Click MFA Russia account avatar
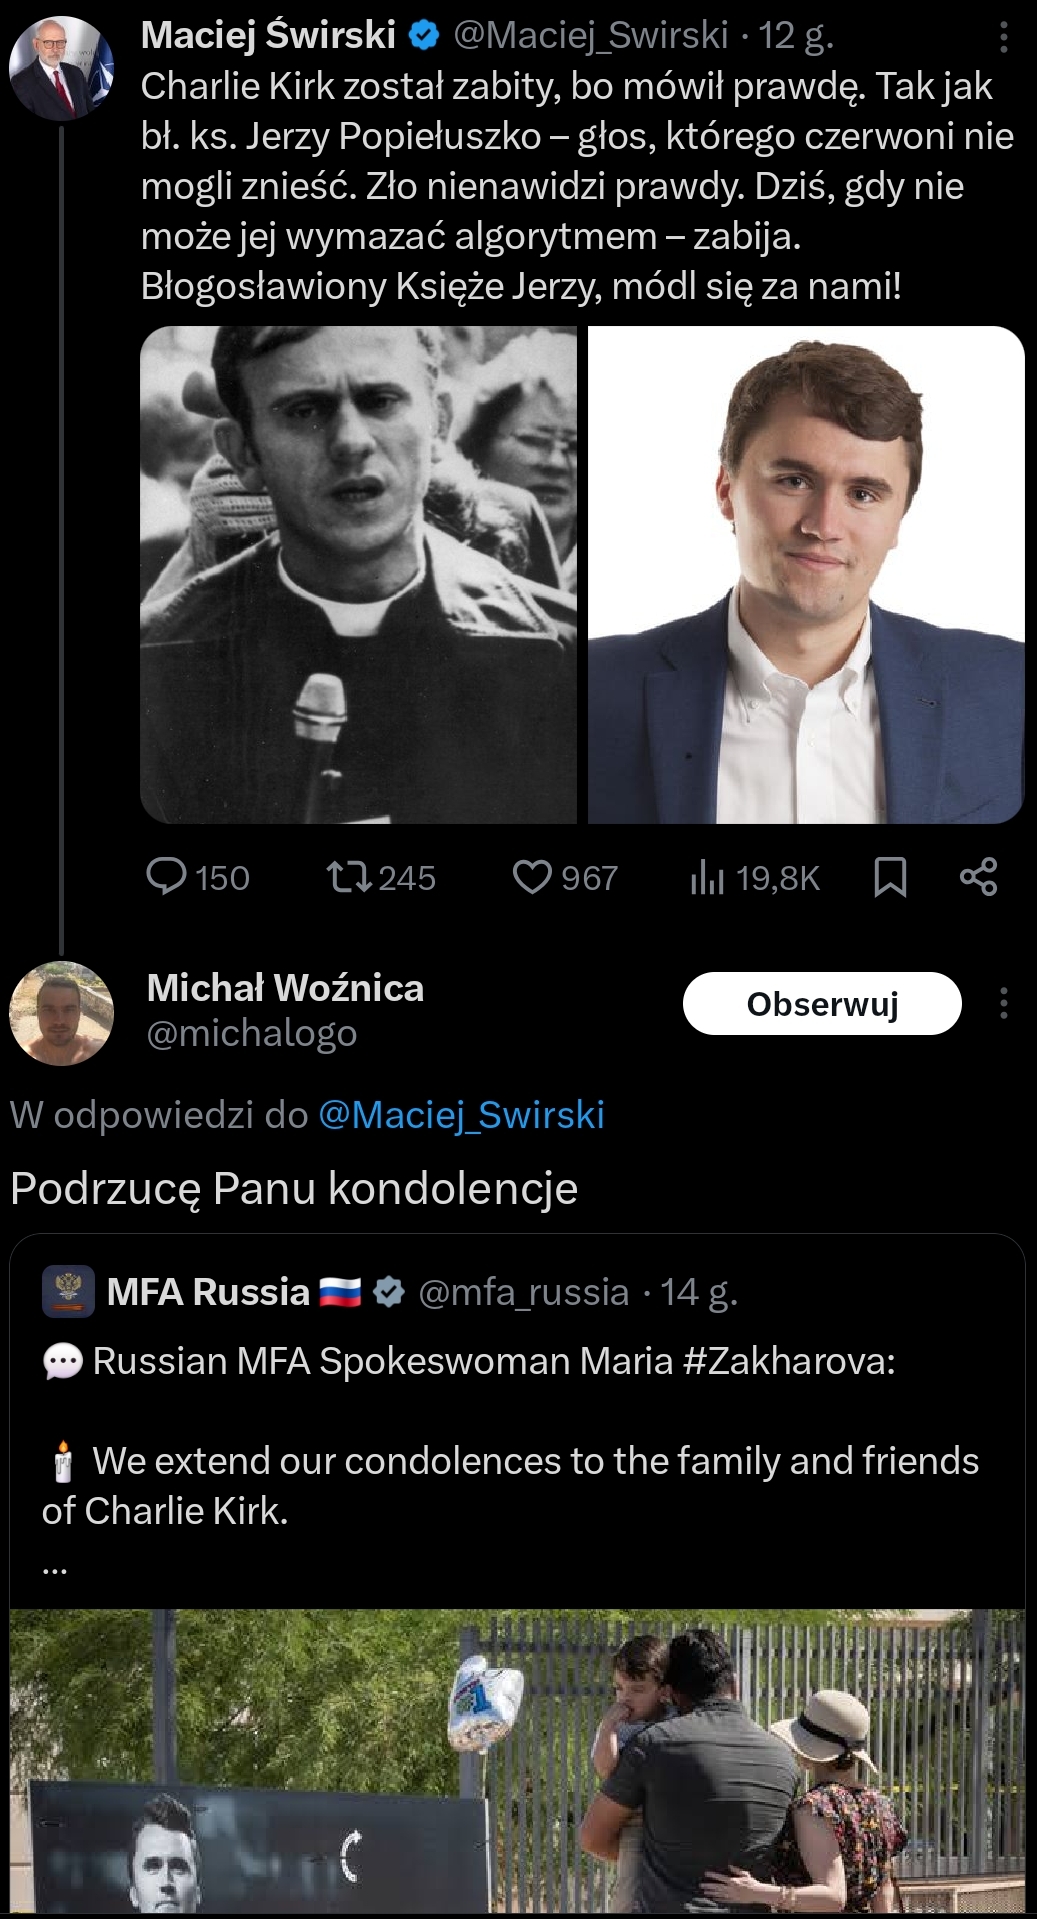 click(68, 1291)
